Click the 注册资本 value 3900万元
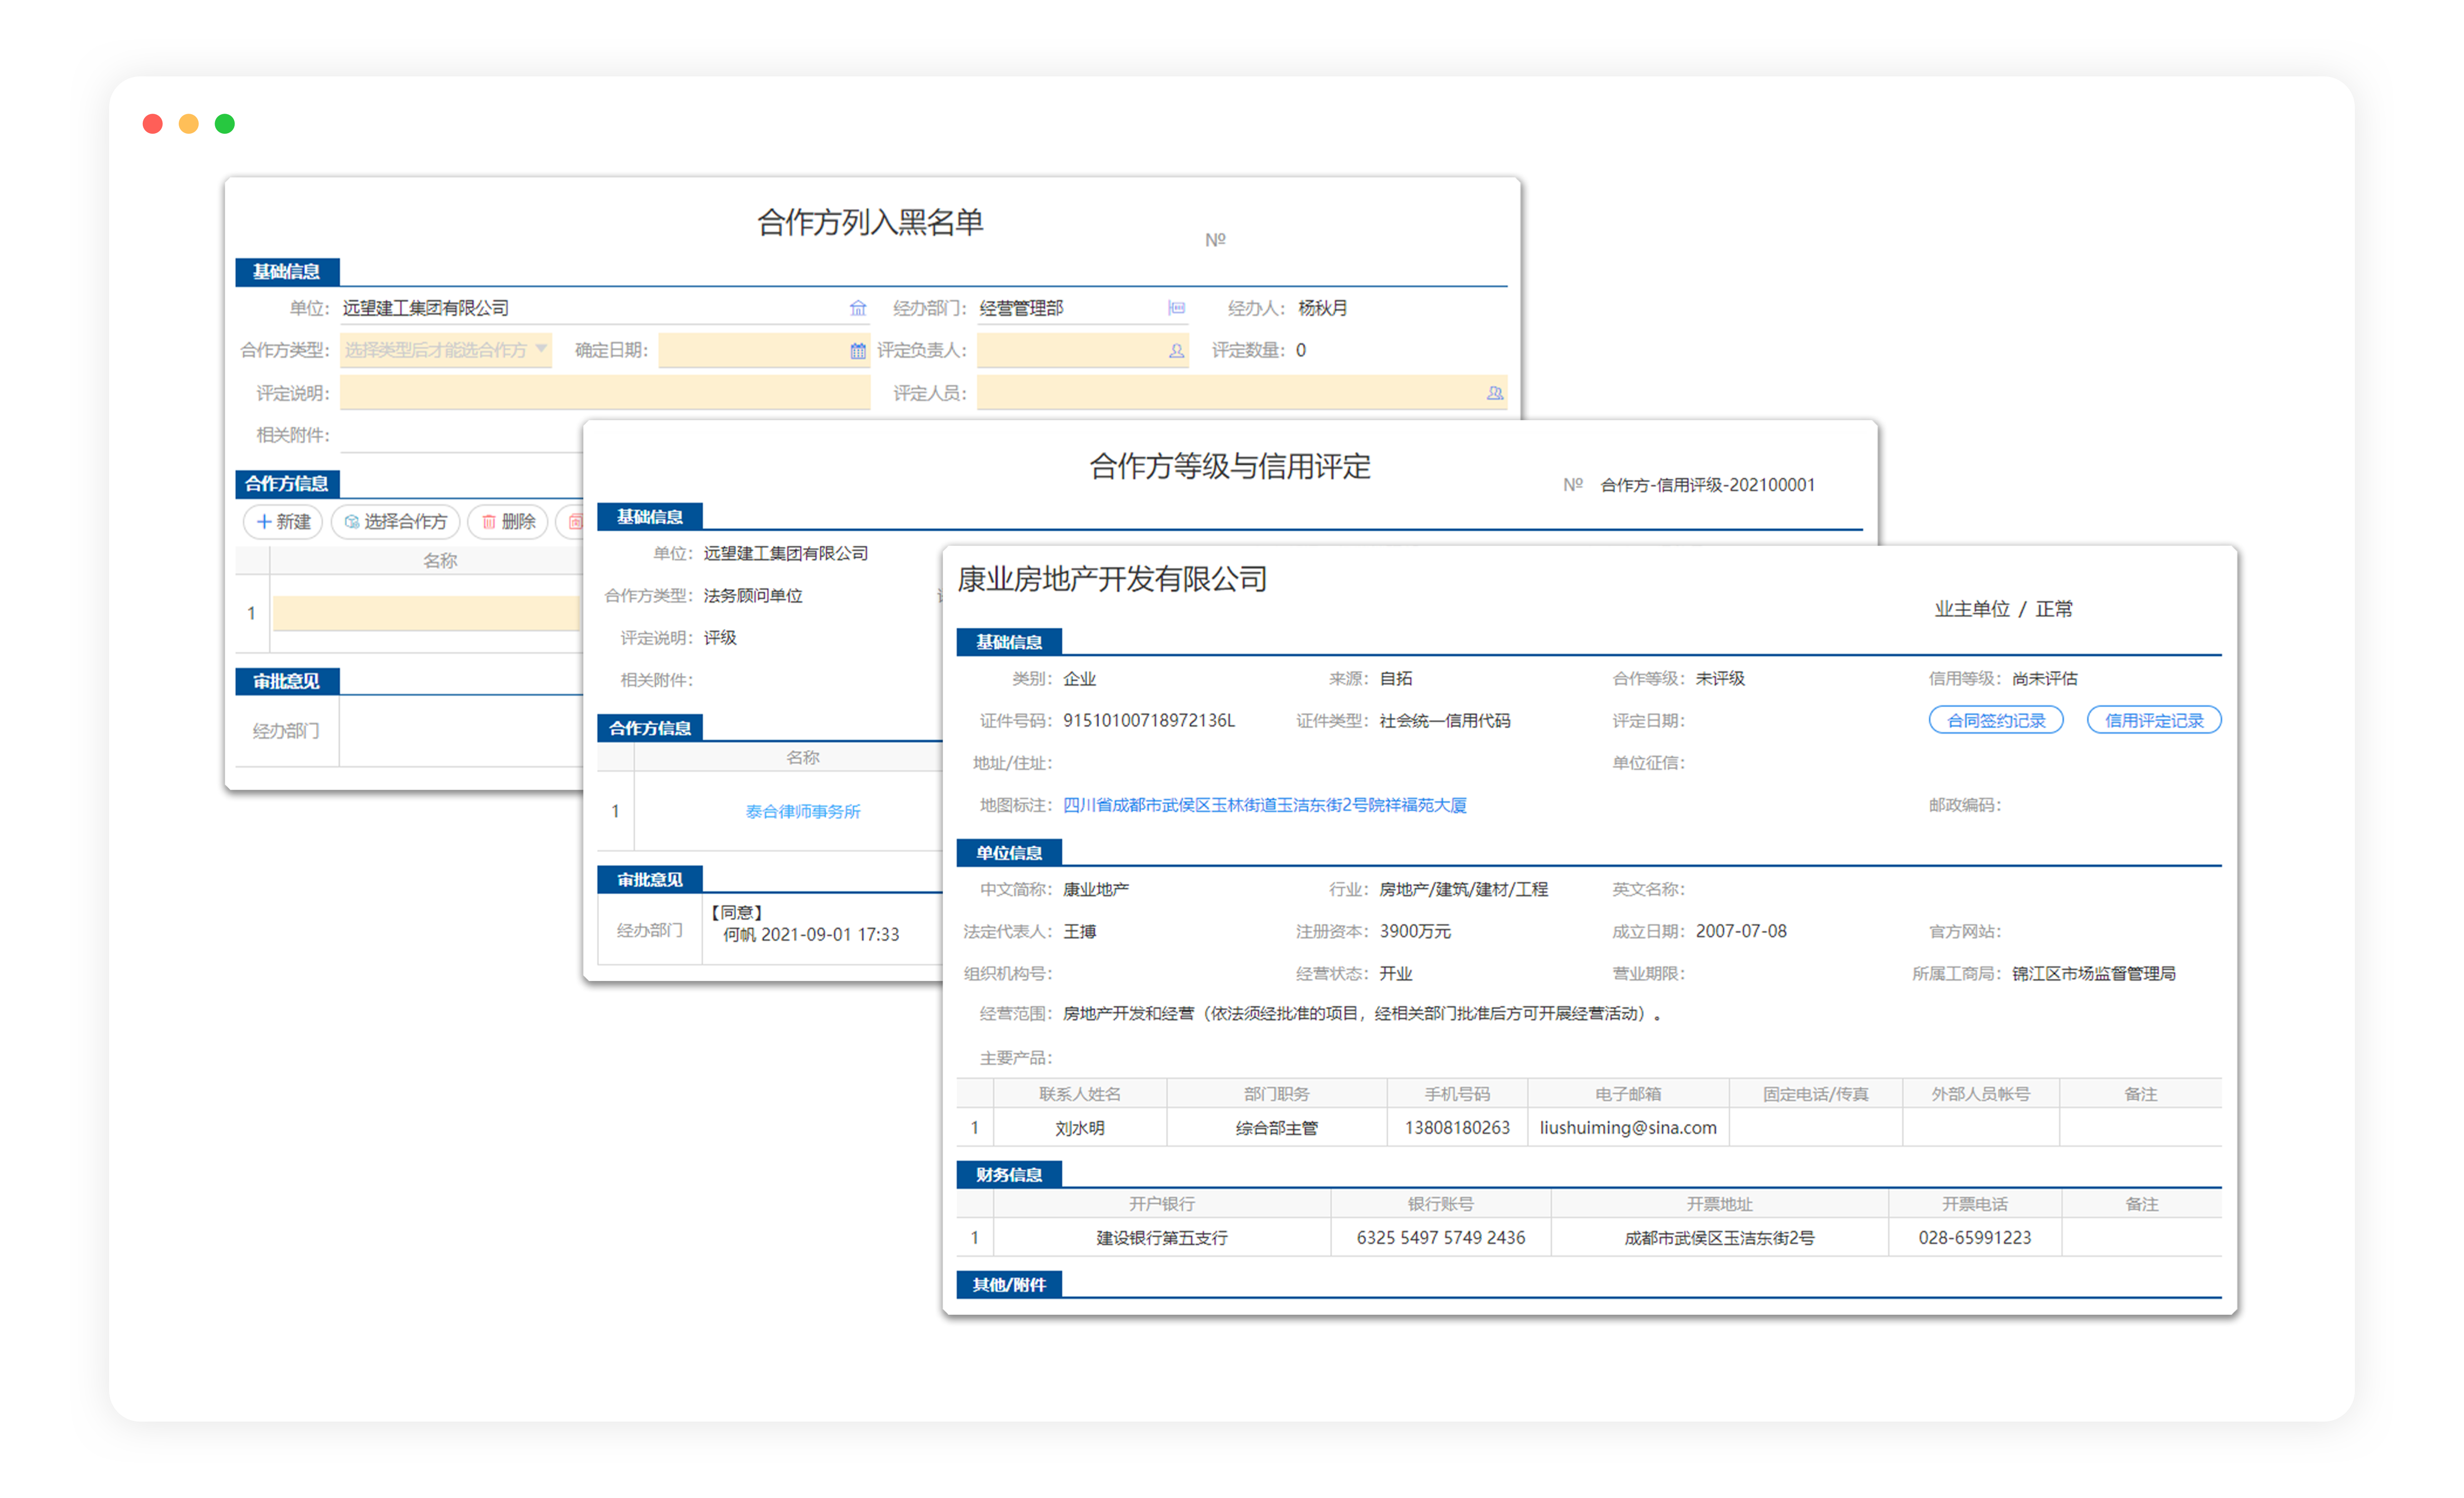The height and width of the screenshot is (1498, 2464). pos(1415,931)
